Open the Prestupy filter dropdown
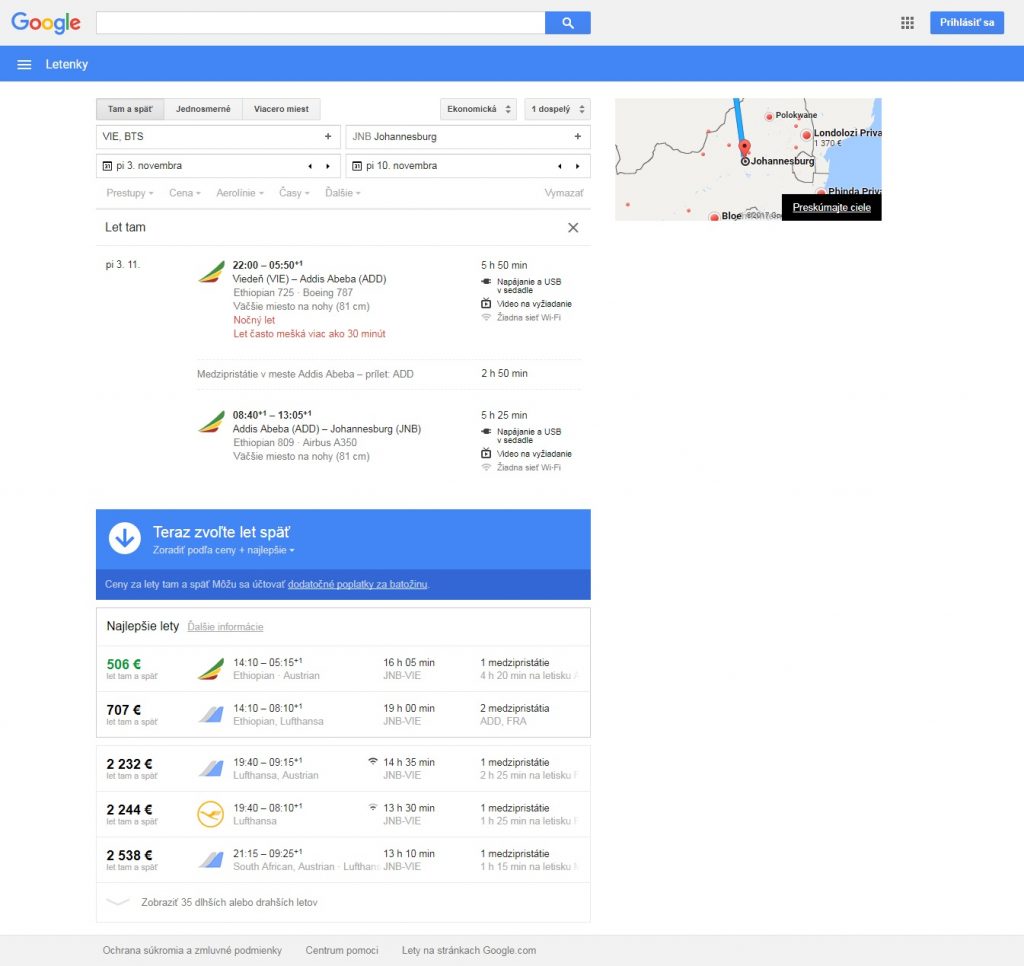Viewport: 1024px width, 966px height. coord(130,193)
